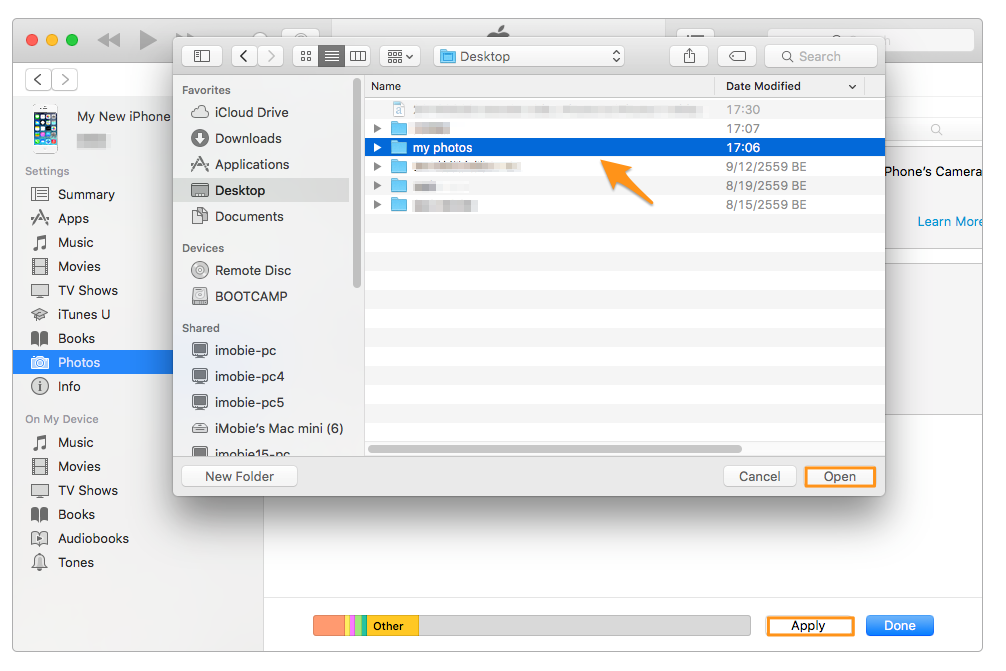The height and width of the screenshot is (671, 1006).
Task: Open the Share icon in the dialog toolbar
Action: [x=689, y=55]
